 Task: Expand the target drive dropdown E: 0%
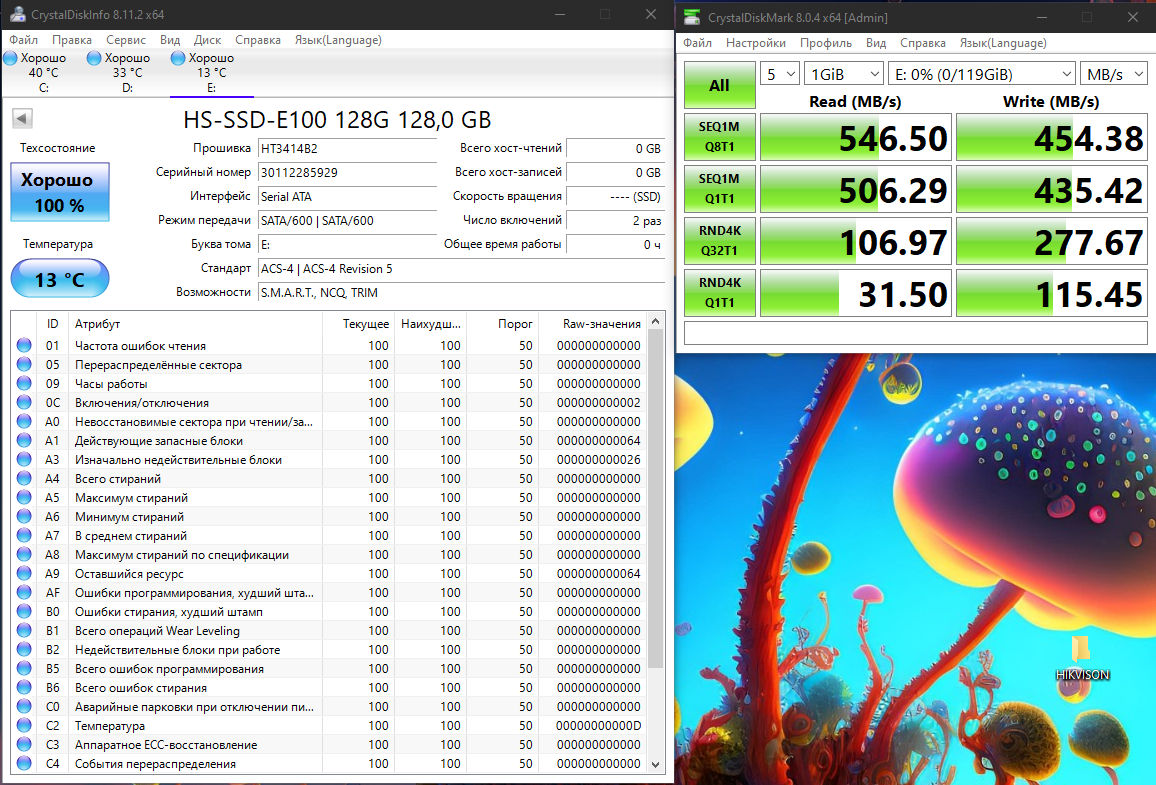pyautogui.click(x=980, y=74)
